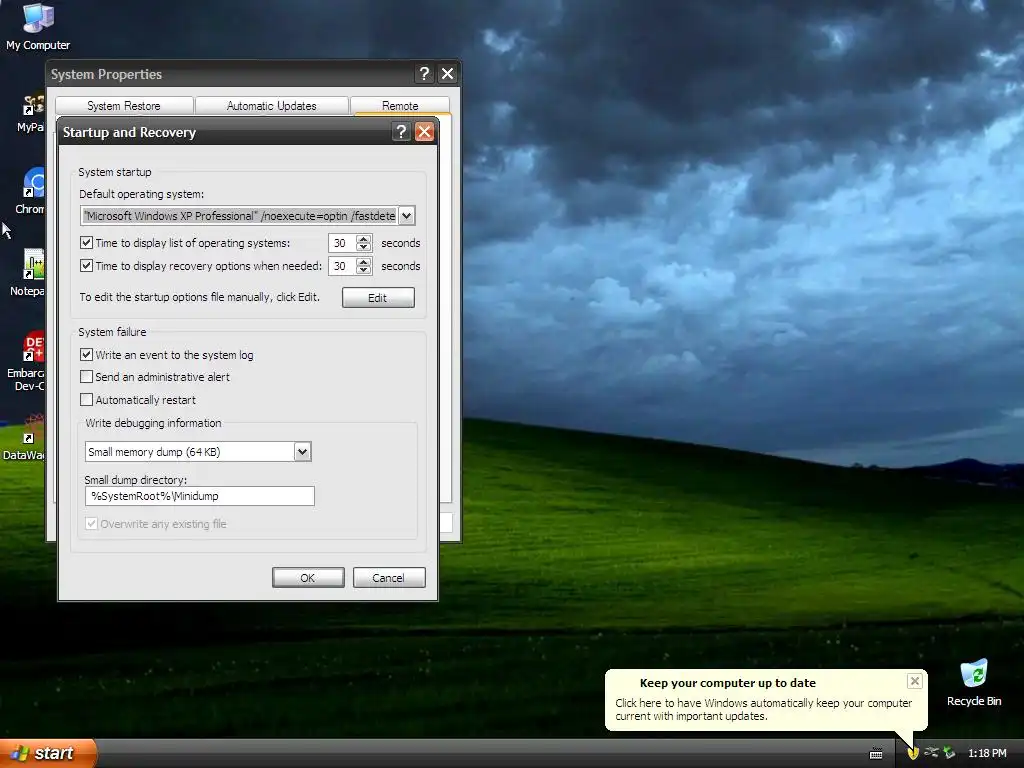Dismiss the Keep your computer up to date balloon
Image resolution: width=1024 pixels, height=768 pixels.
[x=914, y=681]
